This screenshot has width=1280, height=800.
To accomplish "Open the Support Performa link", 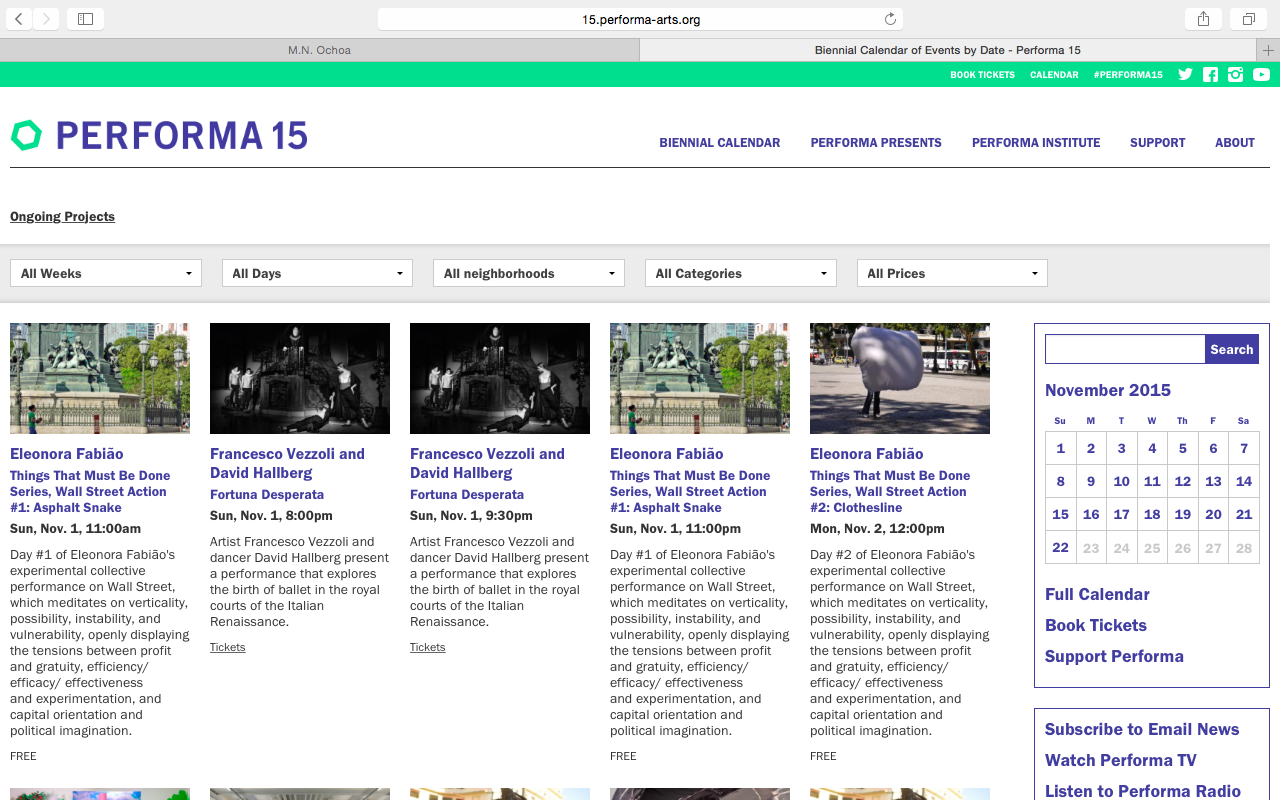I will tap(1114, 656).
